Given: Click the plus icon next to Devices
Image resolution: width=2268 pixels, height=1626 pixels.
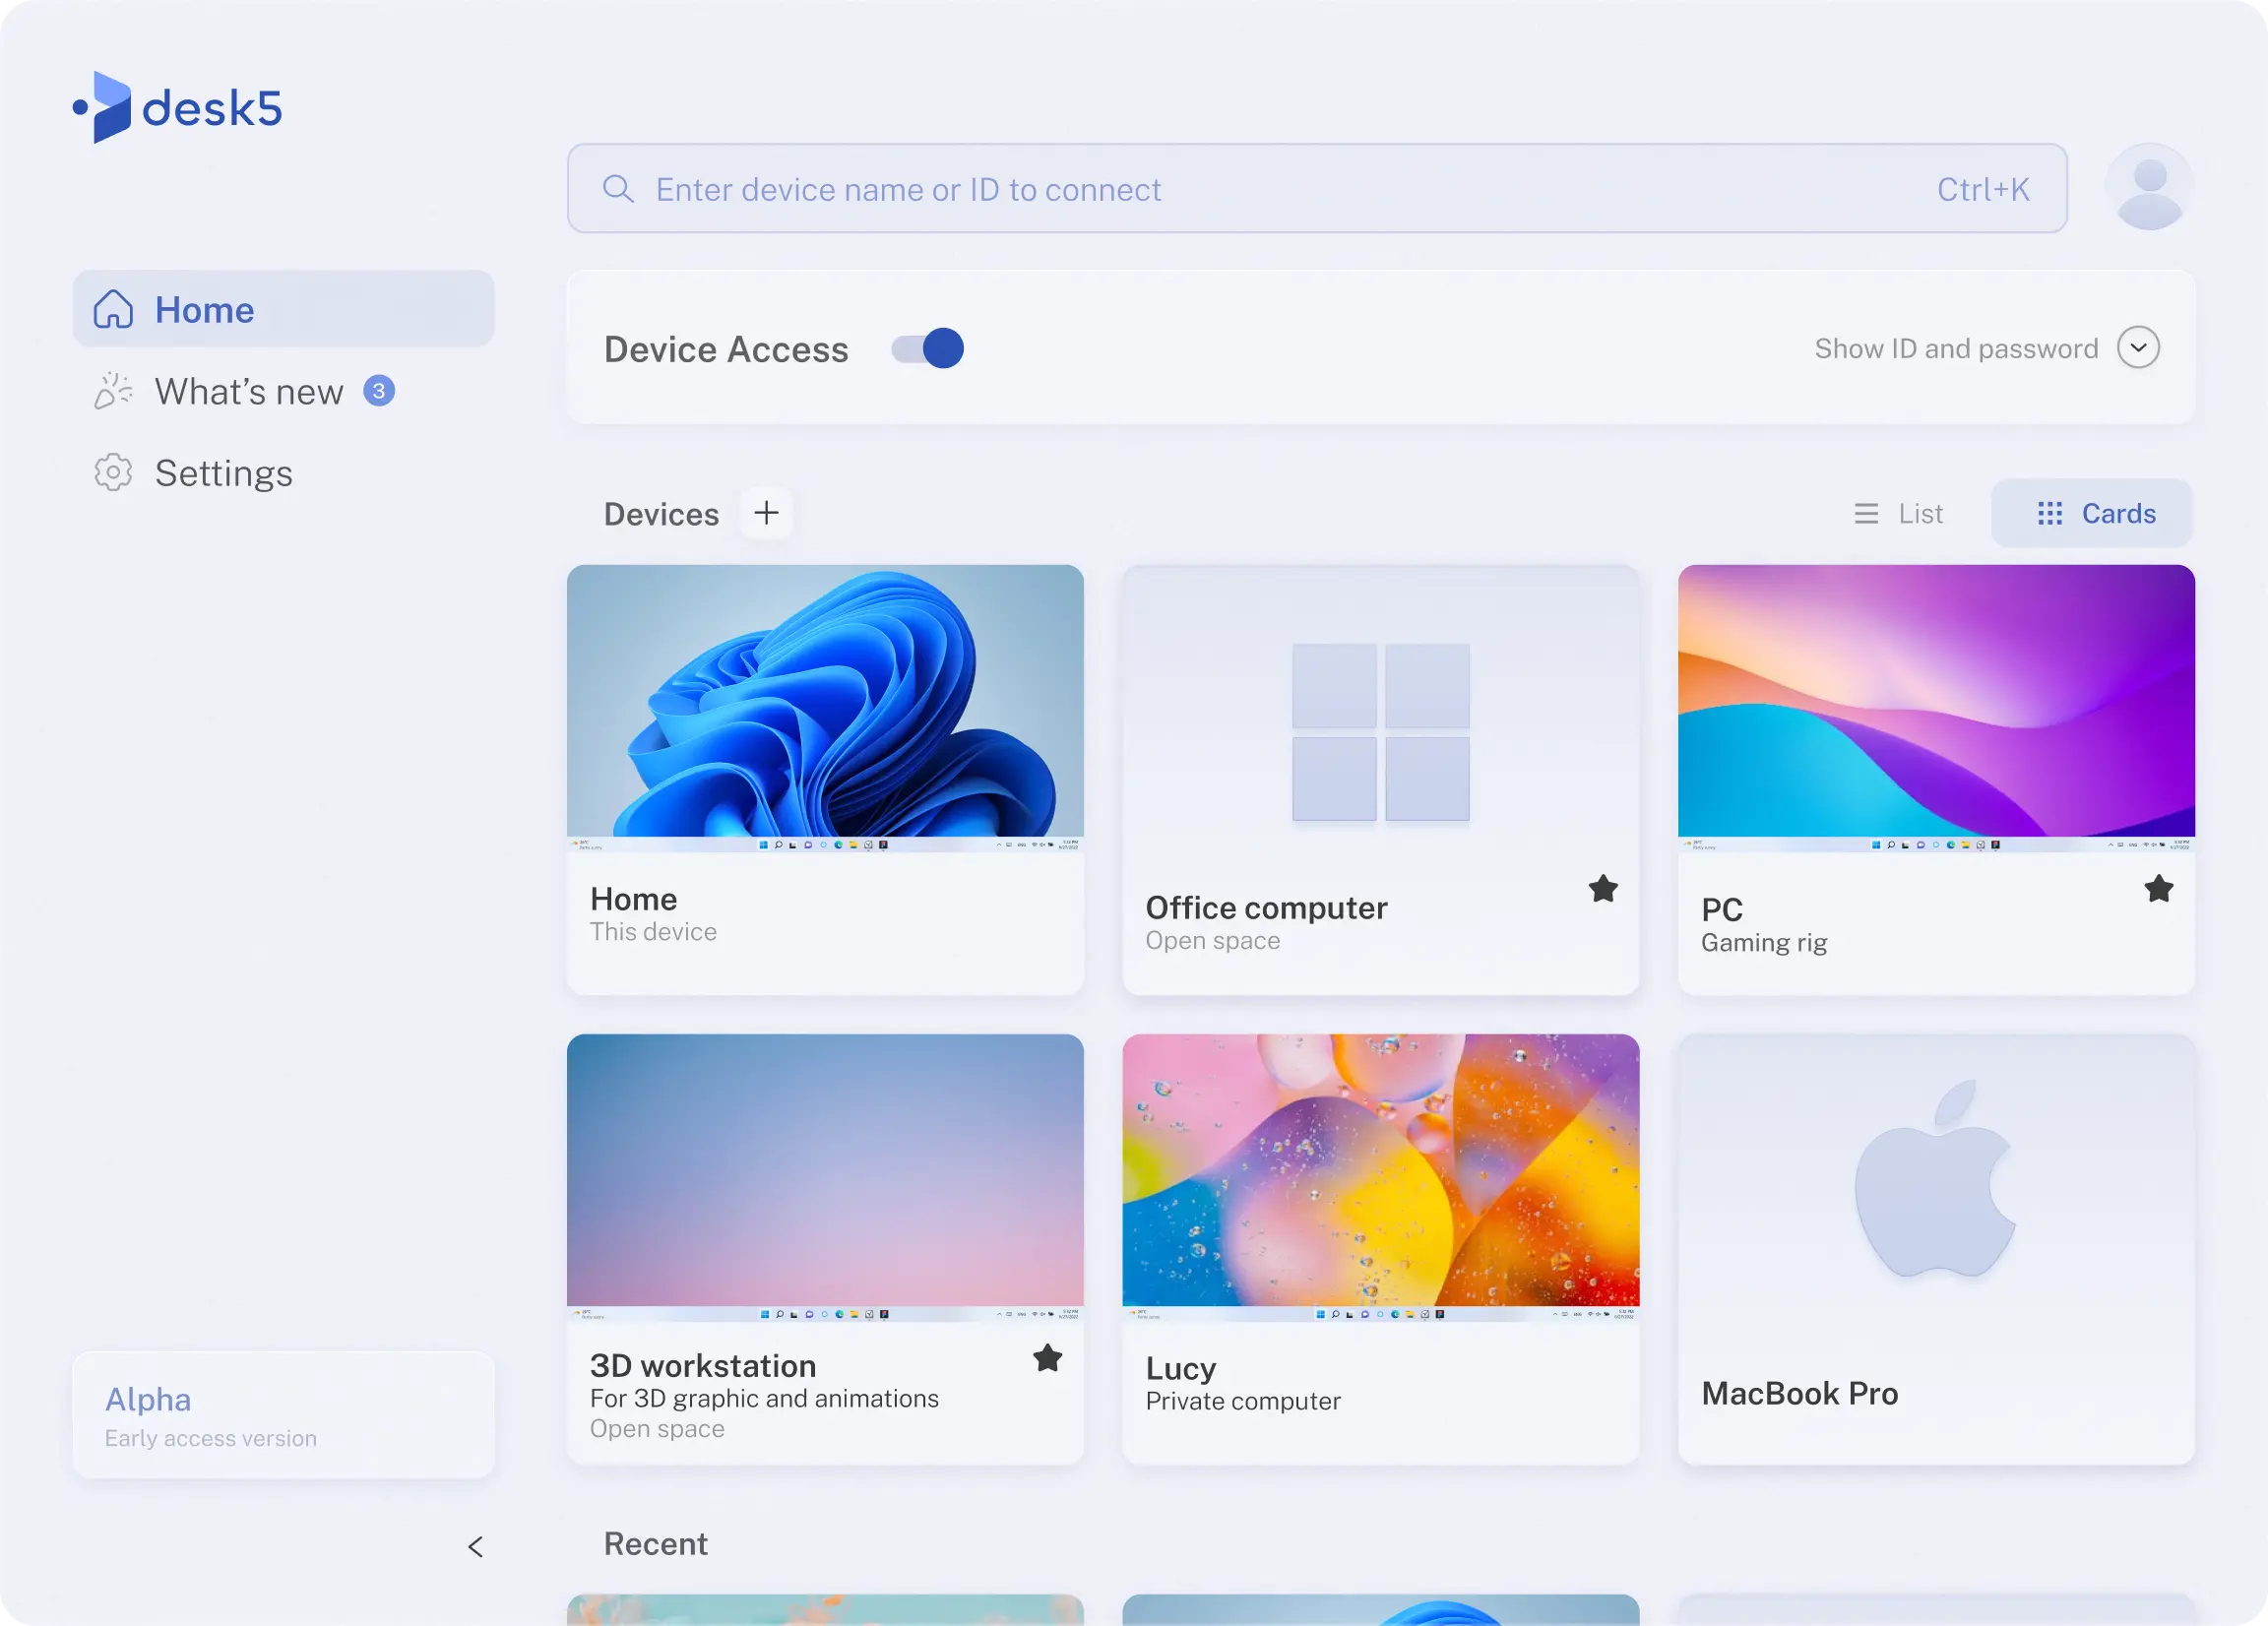Looking at the screenshot, I should click(766, 513).
